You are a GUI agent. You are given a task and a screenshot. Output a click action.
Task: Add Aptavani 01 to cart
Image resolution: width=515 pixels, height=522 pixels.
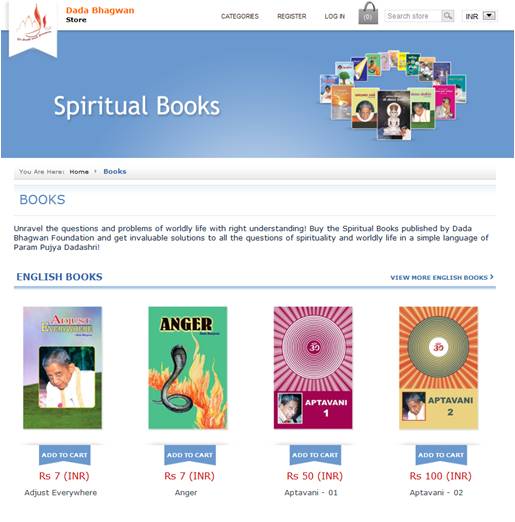point(315,455)
